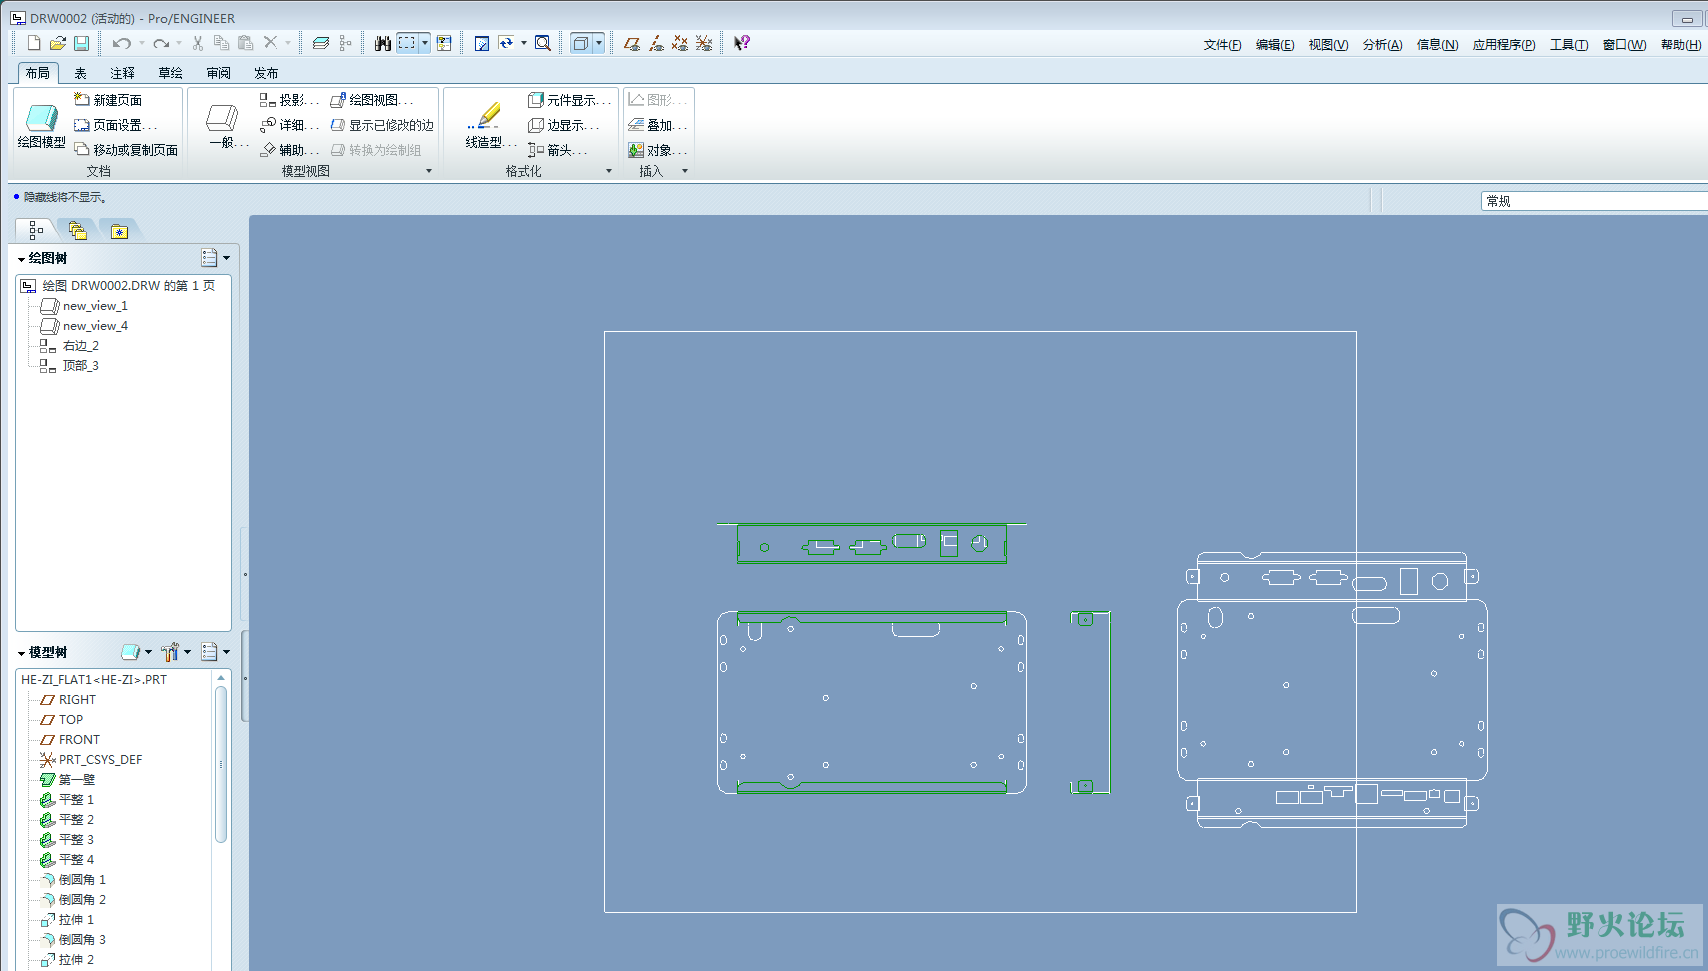The width and height of the screenshot is (1708, 971).
Task: Open the 常规 filter combo box
Action: [x=1593, y=201]
